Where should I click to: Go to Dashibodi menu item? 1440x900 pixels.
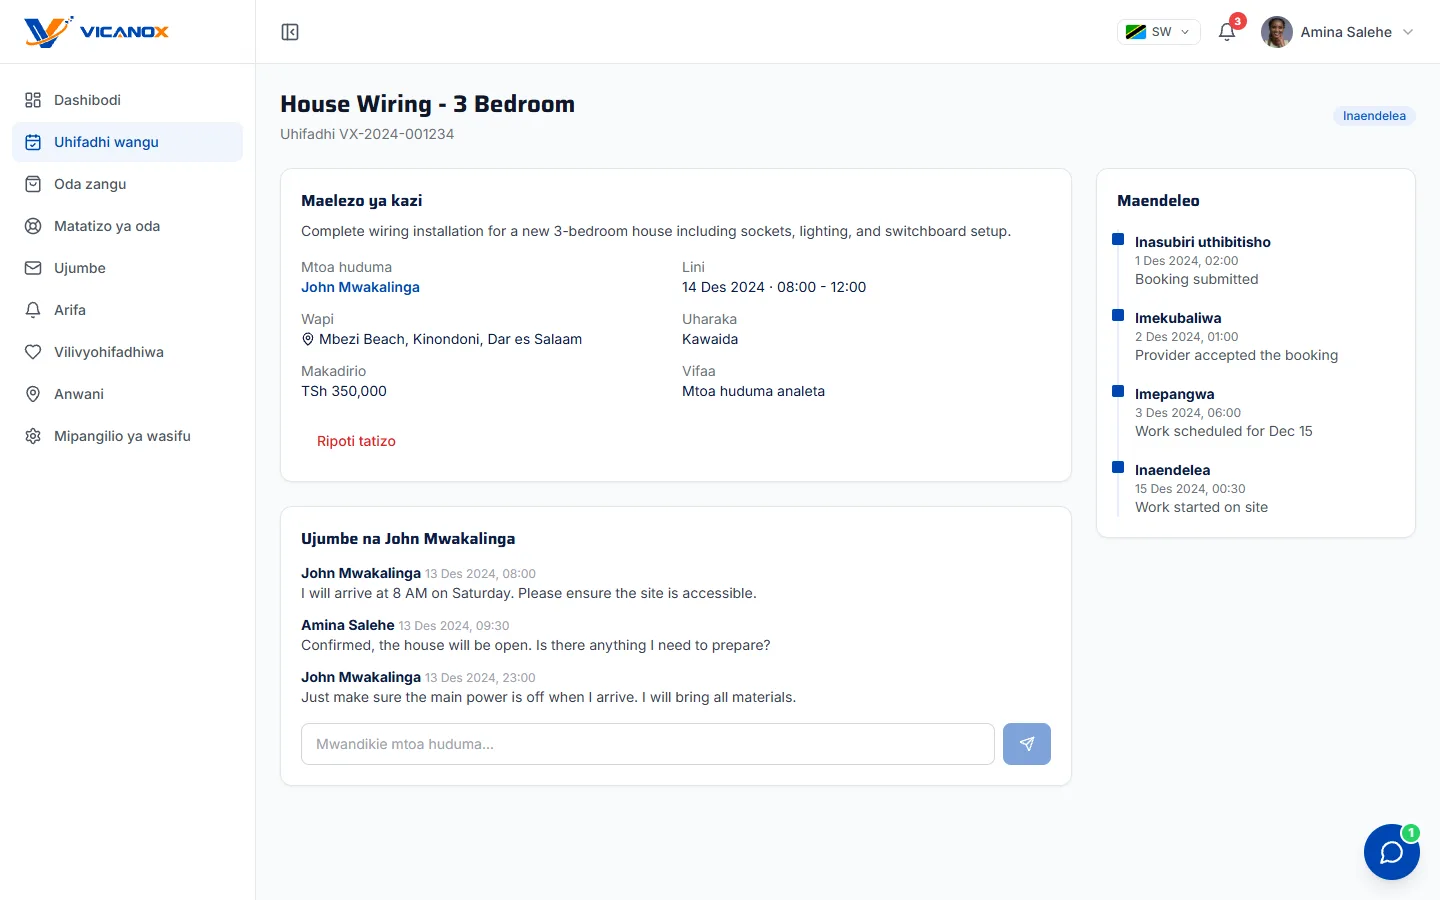point(127,100)
